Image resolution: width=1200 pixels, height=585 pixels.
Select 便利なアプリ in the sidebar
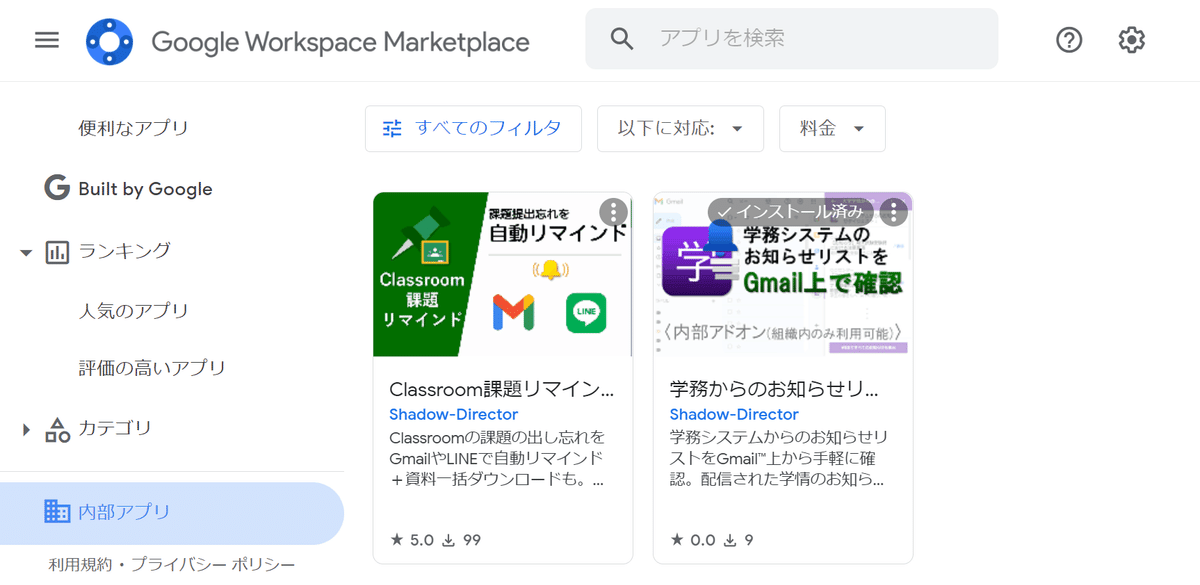tap(133, 128)
